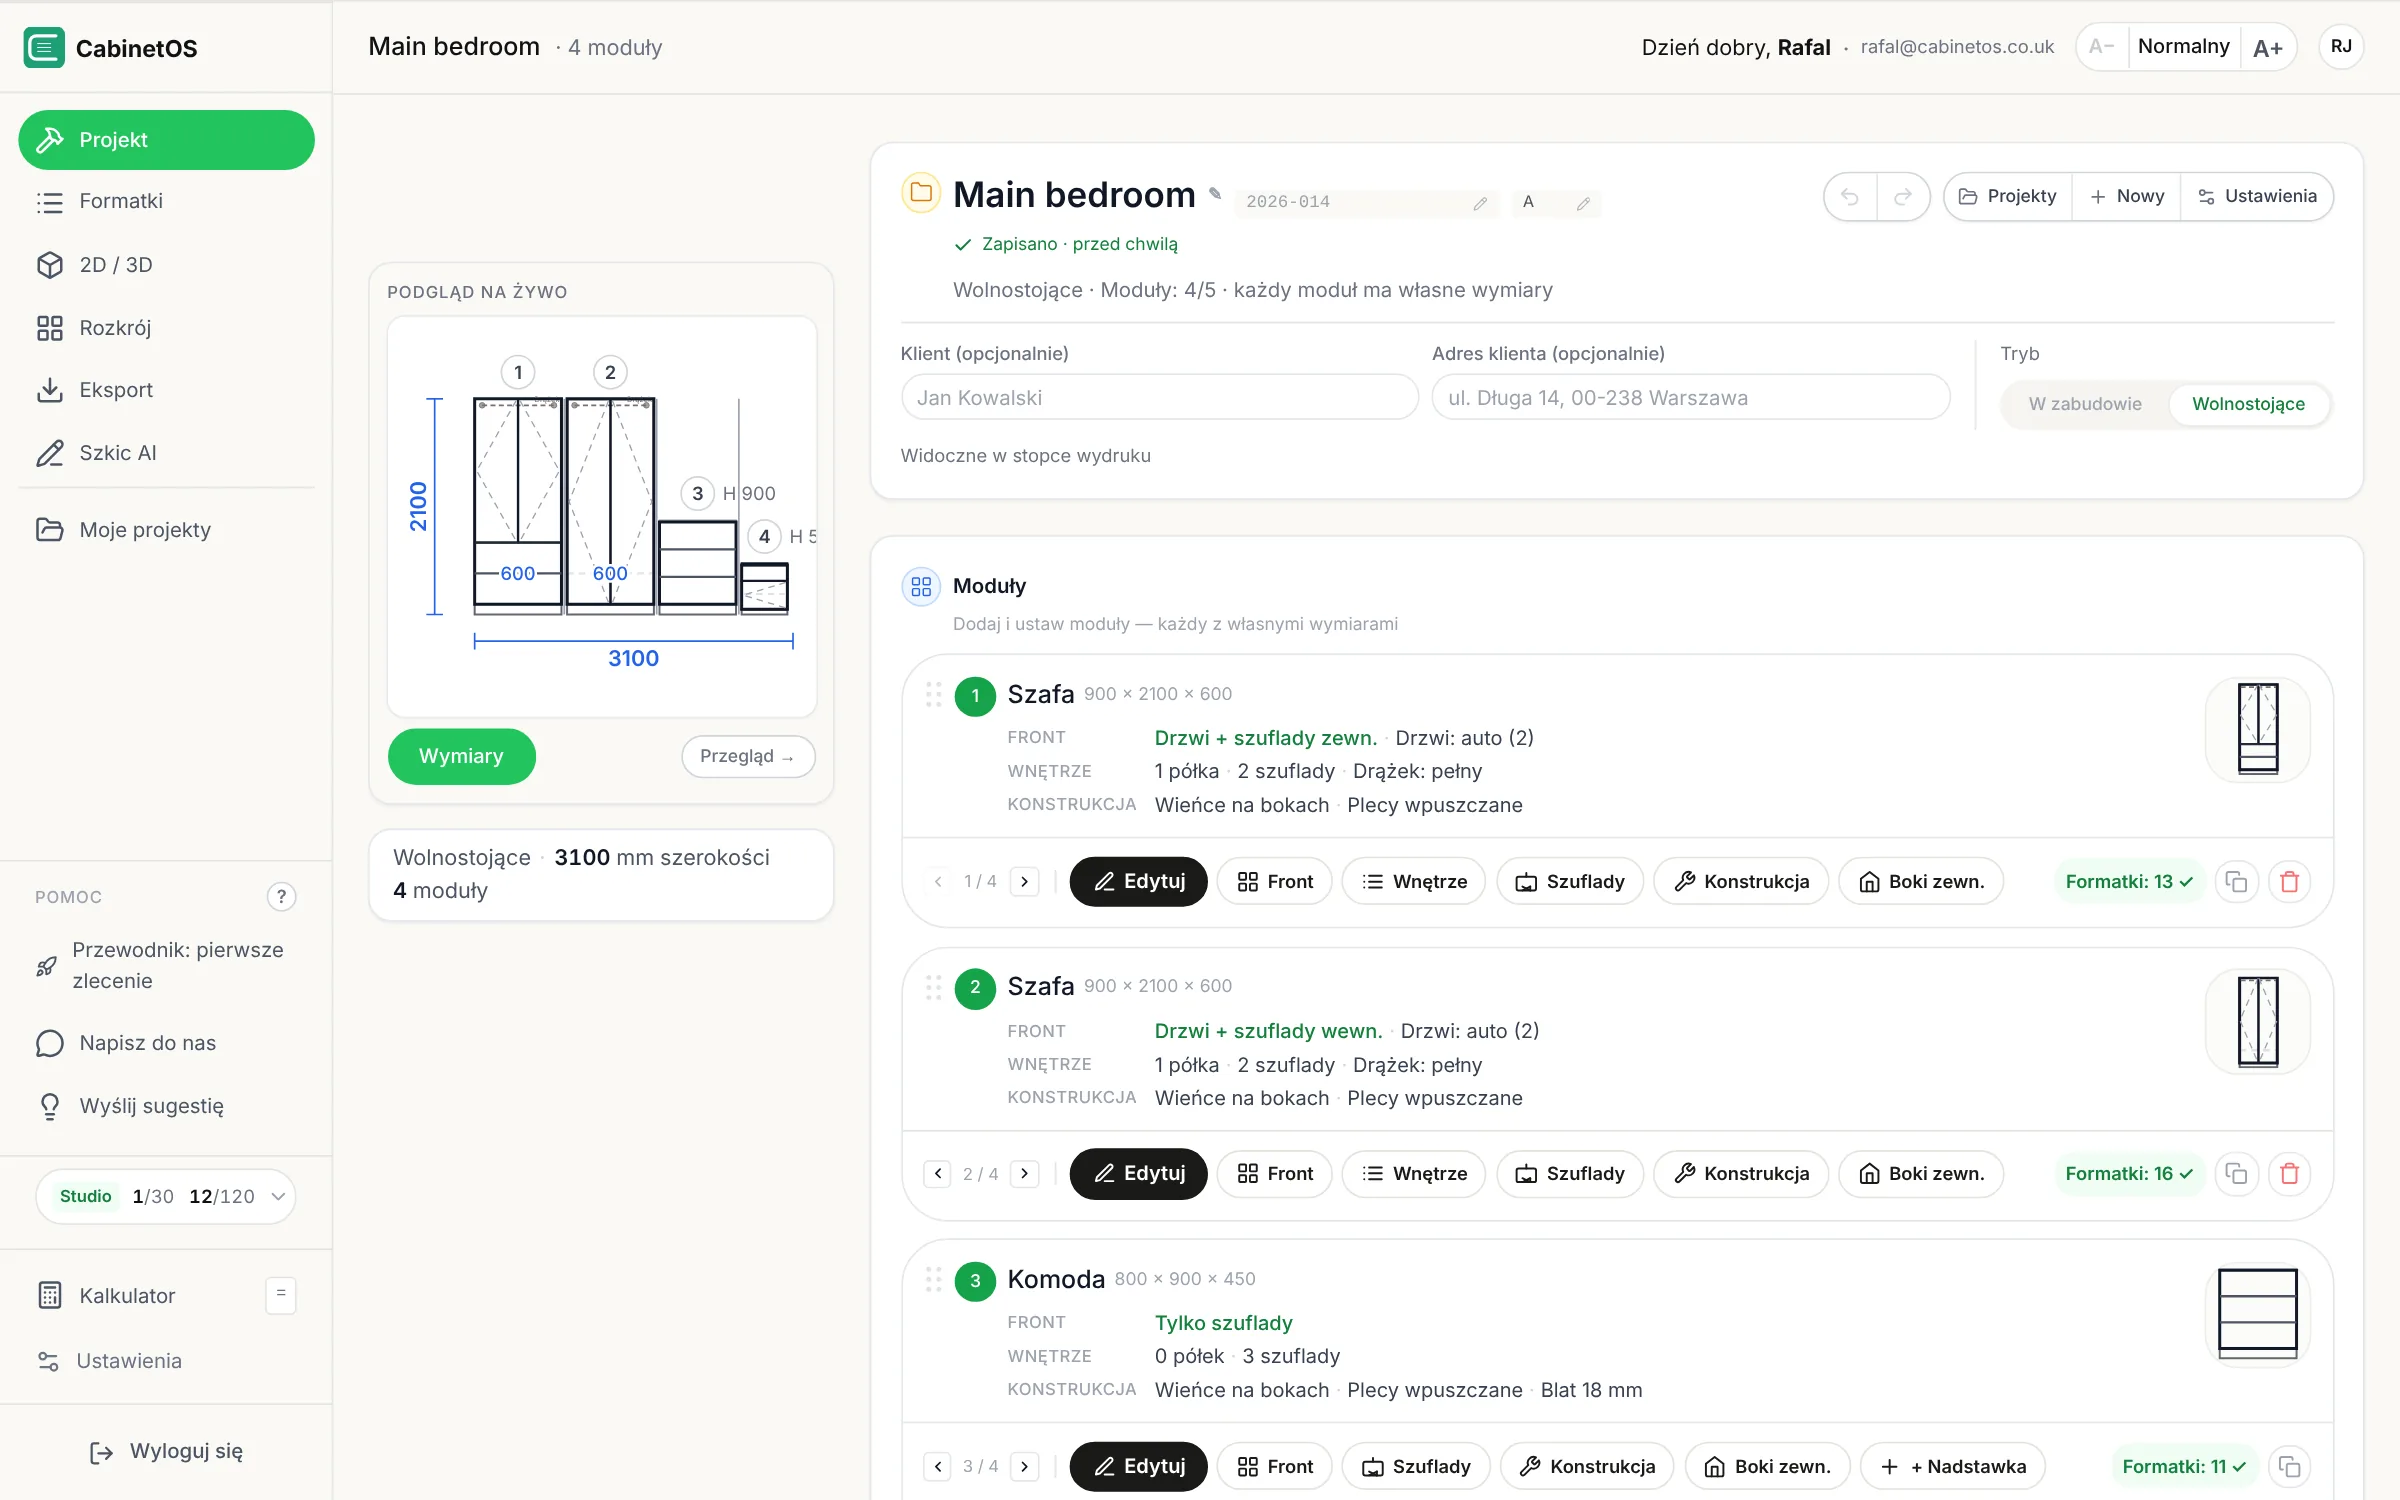Image resolution: width=2400 pixels, height=1500 pixels.
Task: Click calculator equals shortcut icon
Action: pos(281,1295)
